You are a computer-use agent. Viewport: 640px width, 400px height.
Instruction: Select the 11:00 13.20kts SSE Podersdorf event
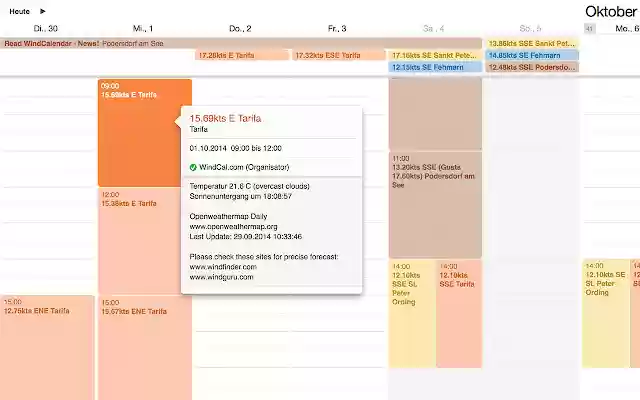pos(435,205)
